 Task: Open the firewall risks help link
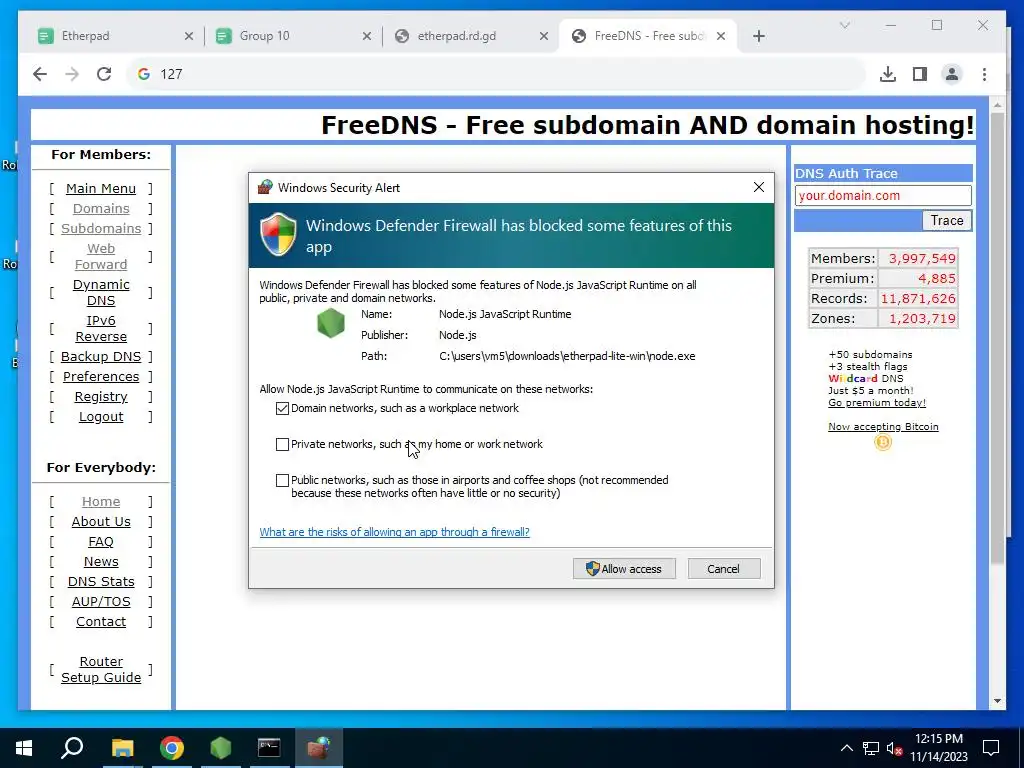click(394, 532)
